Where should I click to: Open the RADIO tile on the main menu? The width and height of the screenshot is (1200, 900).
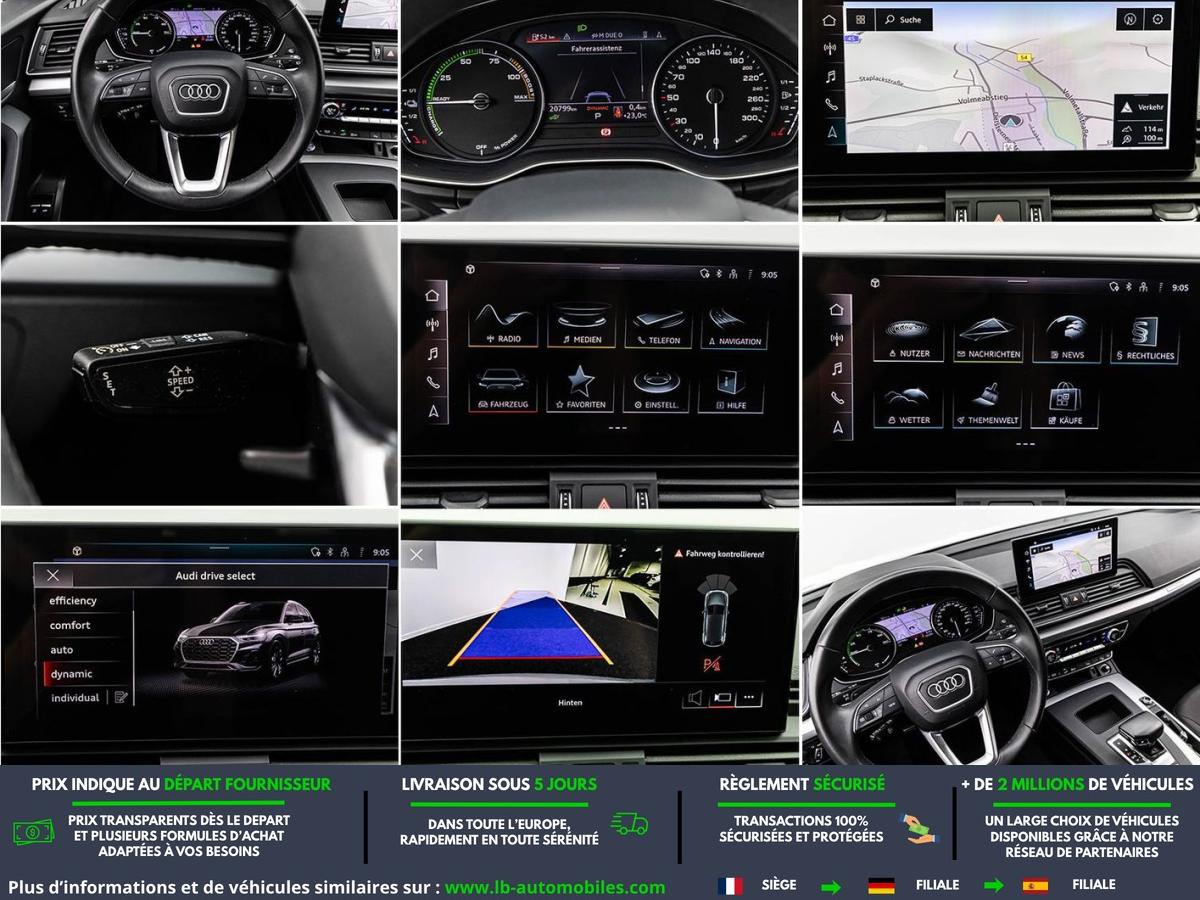point(503,324)
